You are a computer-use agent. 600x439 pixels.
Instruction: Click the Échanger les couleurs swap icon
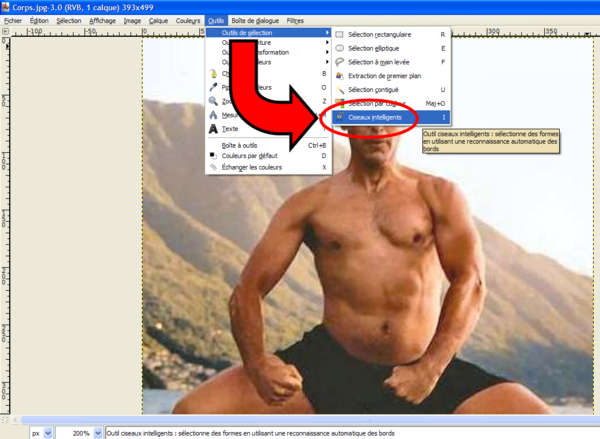tap(213, 167)
